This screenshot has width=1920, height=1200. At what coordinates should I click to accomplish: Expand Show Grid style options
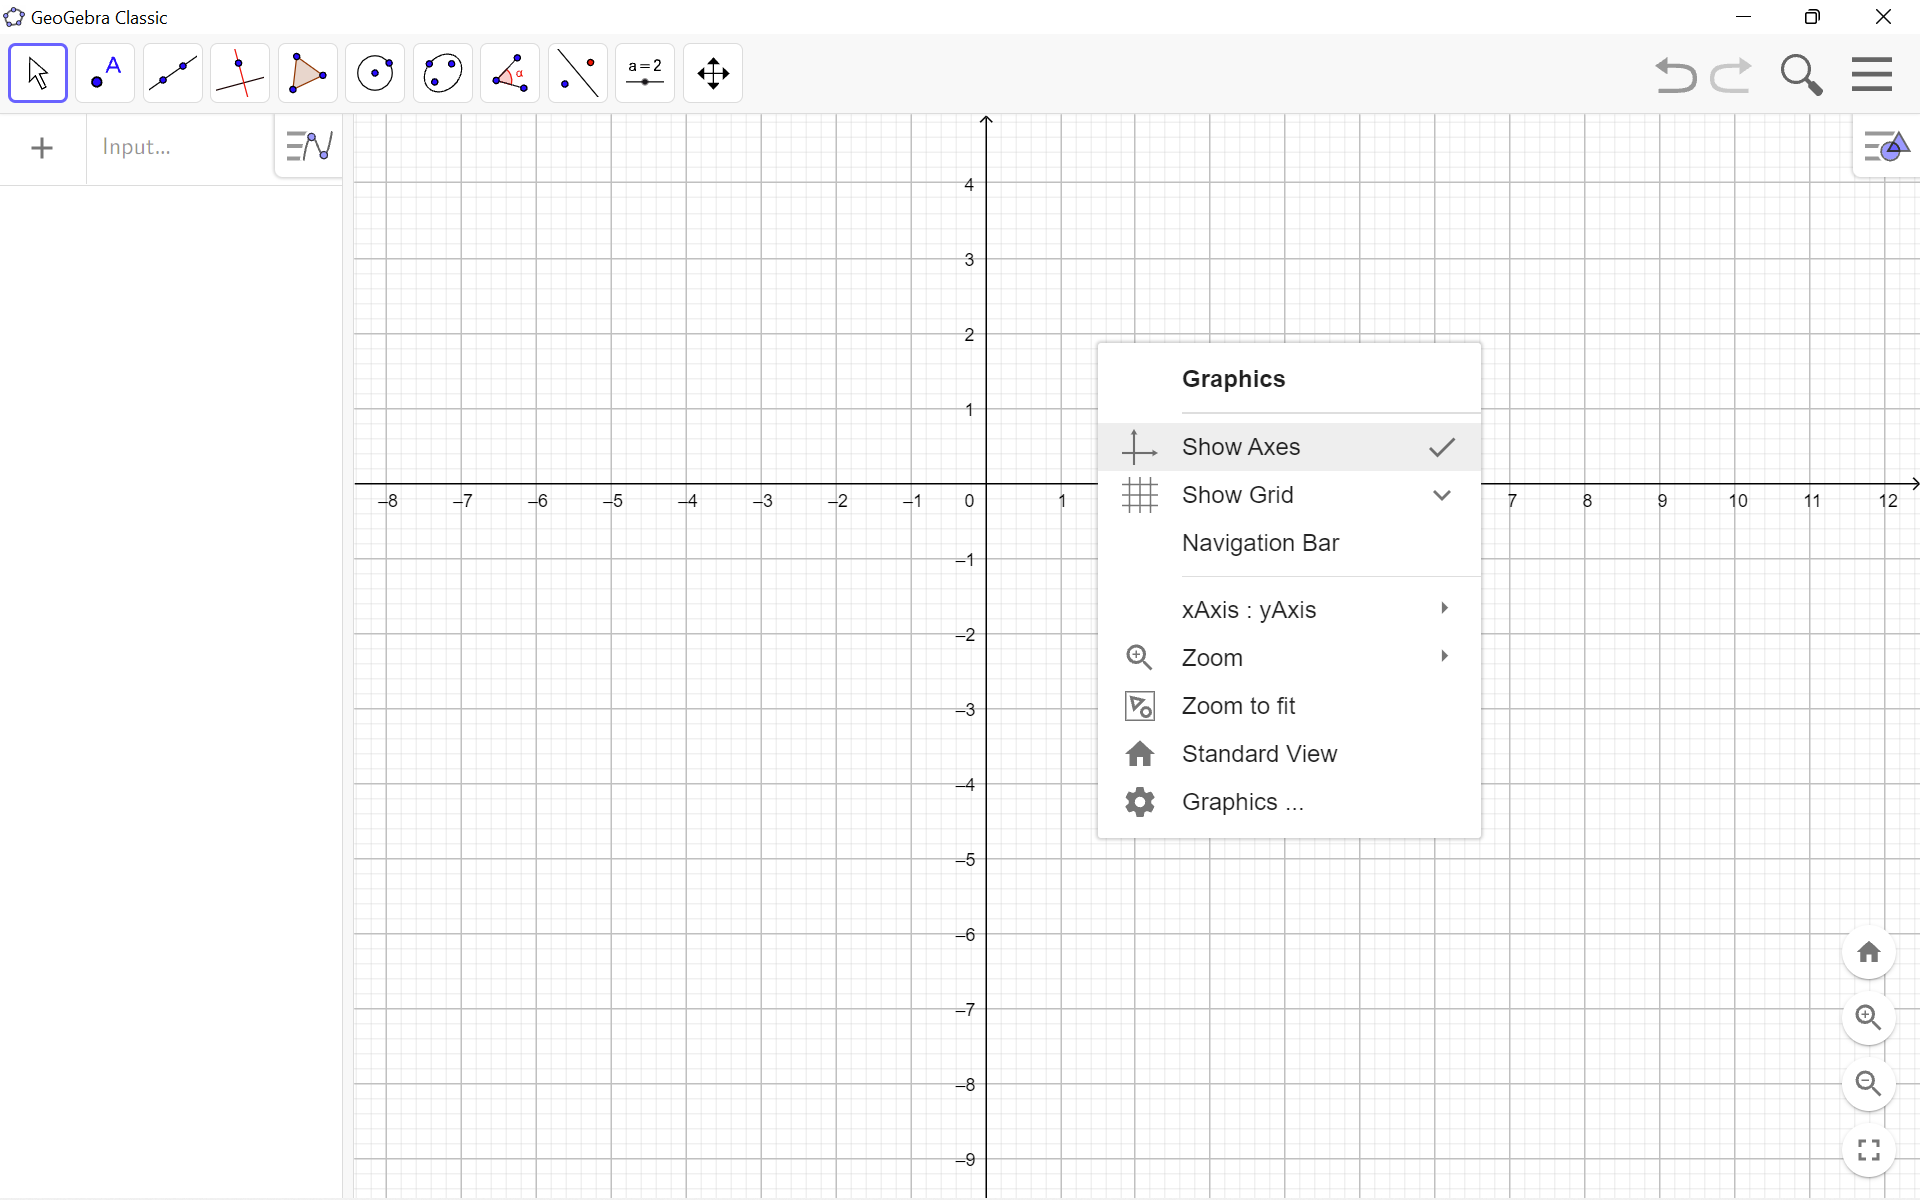pyautogui.click(x=1442, y=495)
